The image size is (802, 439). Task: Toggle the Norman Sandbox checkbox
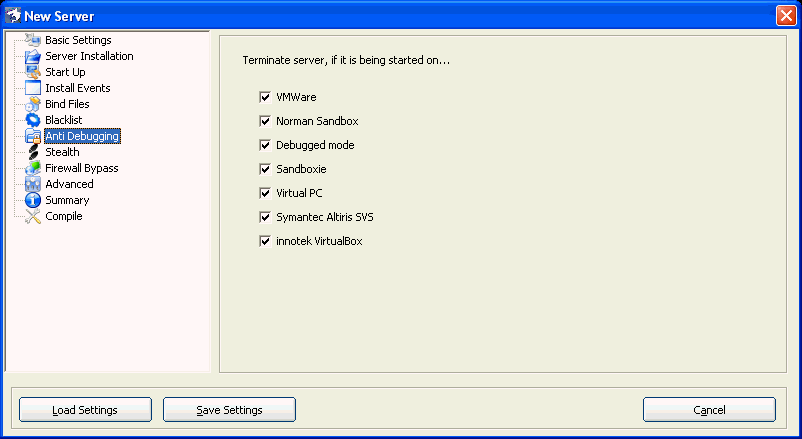coord(265,121)
